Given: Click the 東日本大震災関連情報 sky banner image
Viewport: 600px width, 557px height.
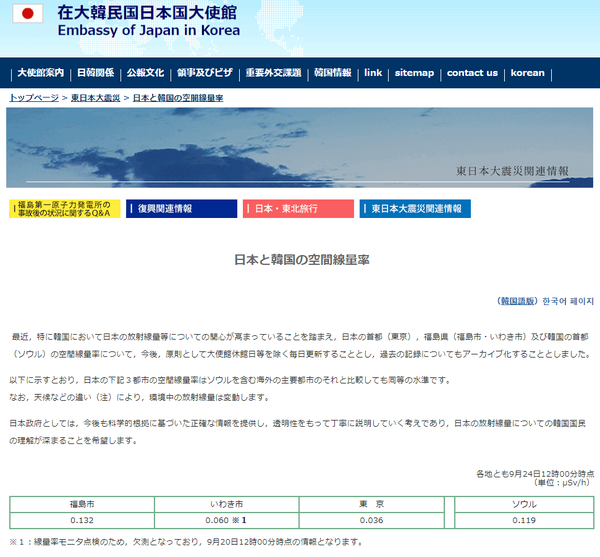Looking at the screenshot, I should [300, 148].
